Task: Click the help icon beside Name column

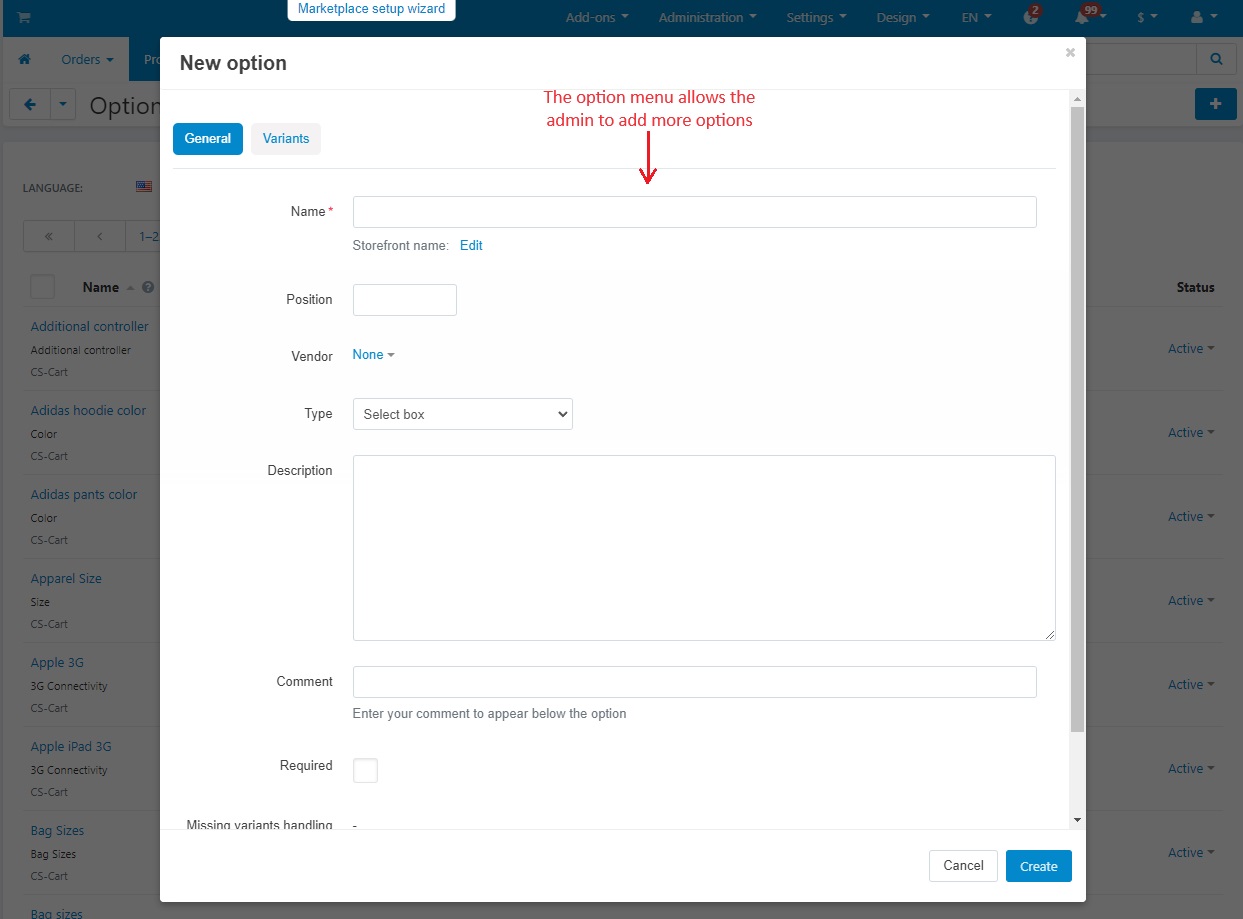Action: point(148,287)
